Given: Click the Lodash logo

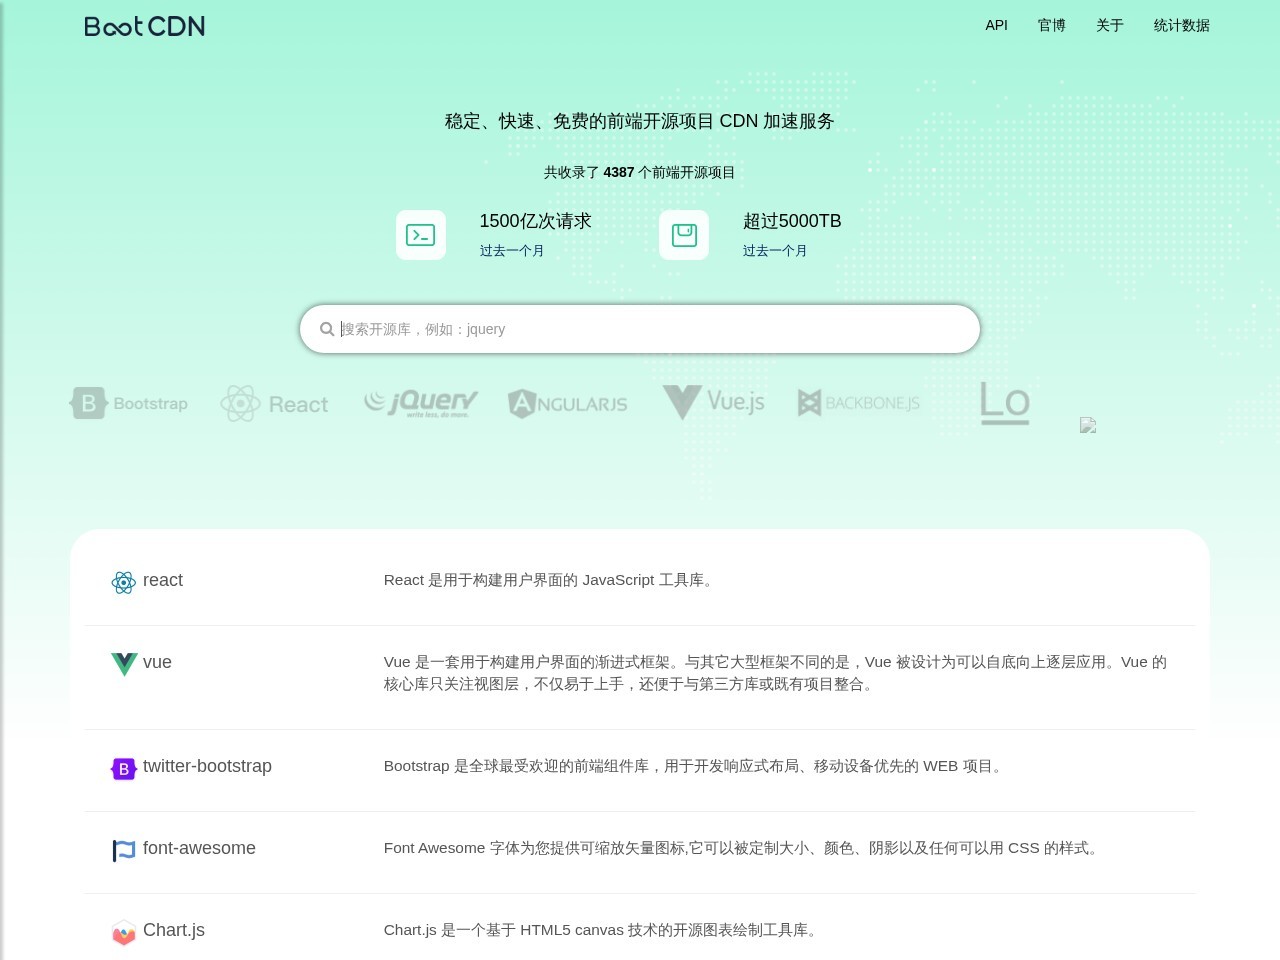Looking at the screenshot, I should pos(1004,403).
